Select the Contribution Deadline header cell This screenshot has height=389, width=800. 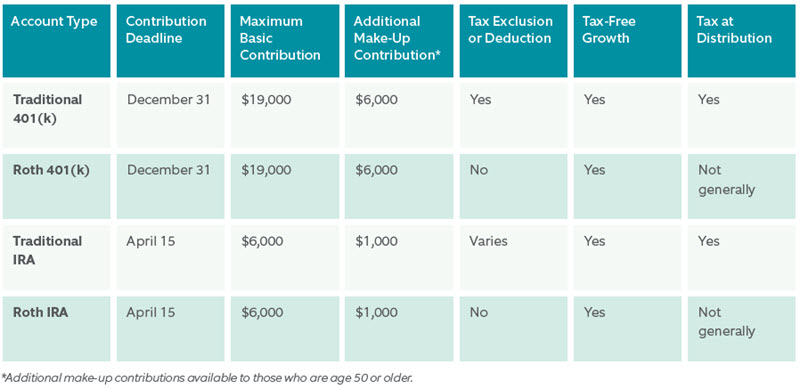(170, 41)
